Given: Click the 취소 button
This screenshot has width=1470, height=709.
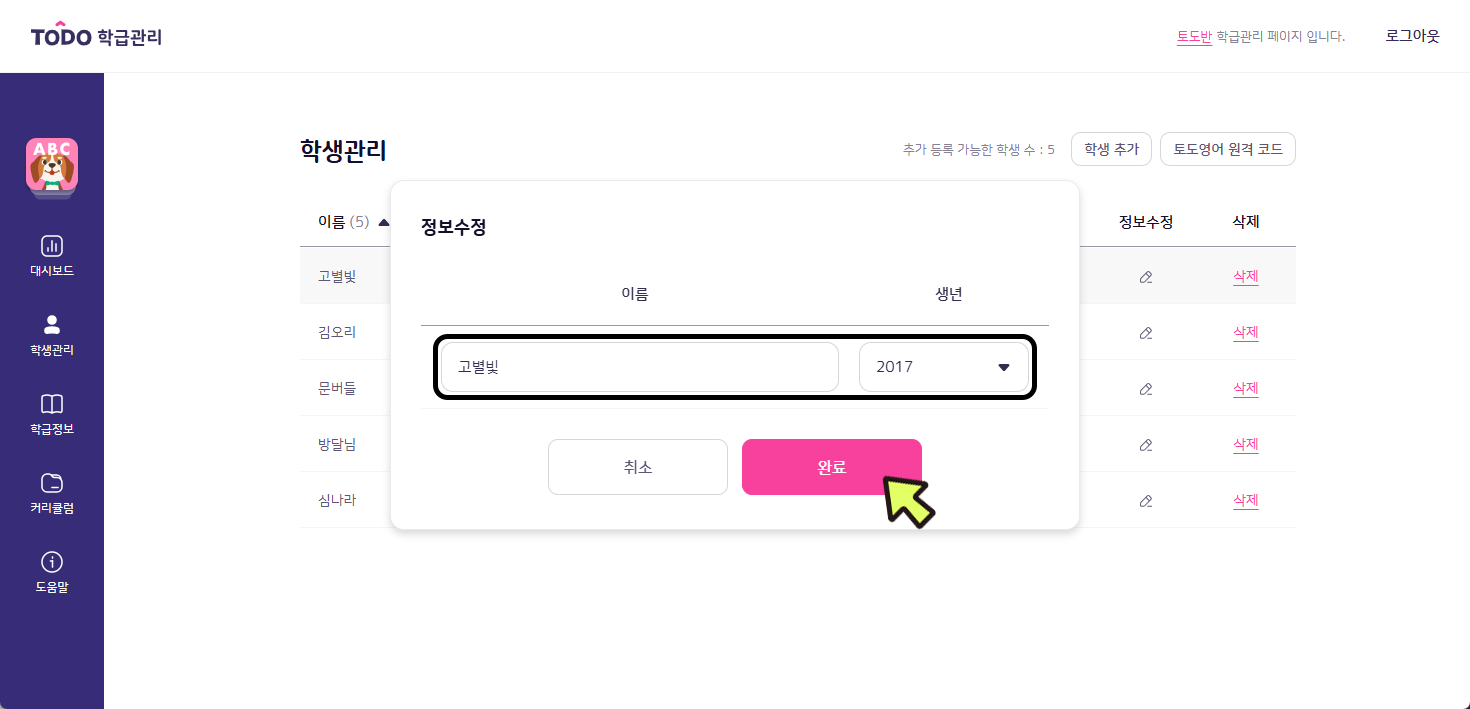Looking at the screenshot, I should tap(638, 467).
